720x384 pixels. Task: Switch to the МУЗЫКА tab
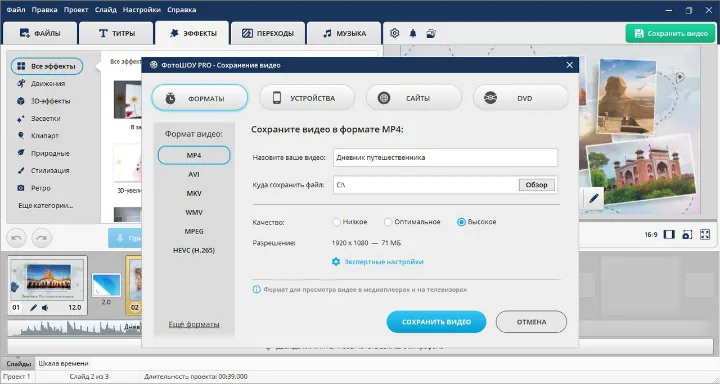point(344,33)
